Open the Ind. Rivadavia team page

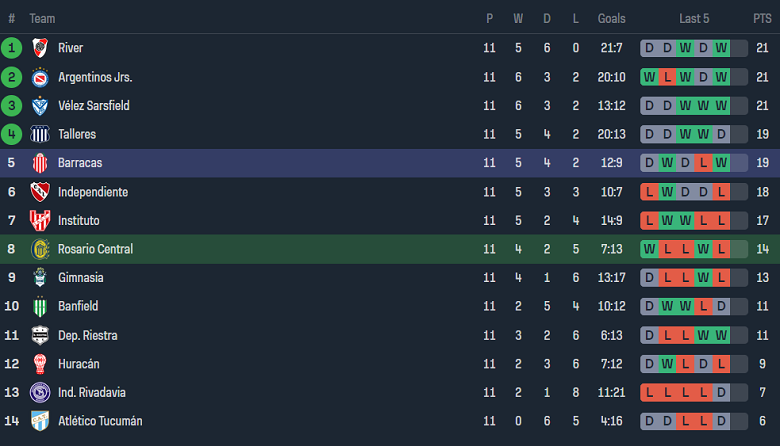click(x=91, y=392)
